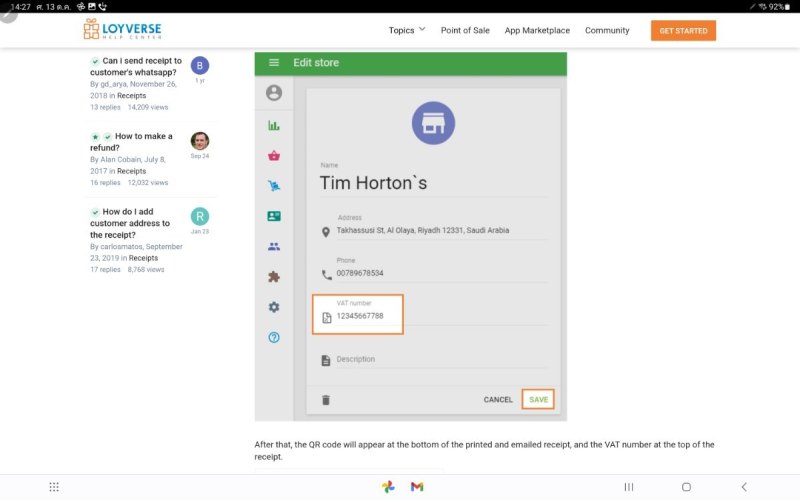Open Receipts category under customer address topic

tap(143, 258)
